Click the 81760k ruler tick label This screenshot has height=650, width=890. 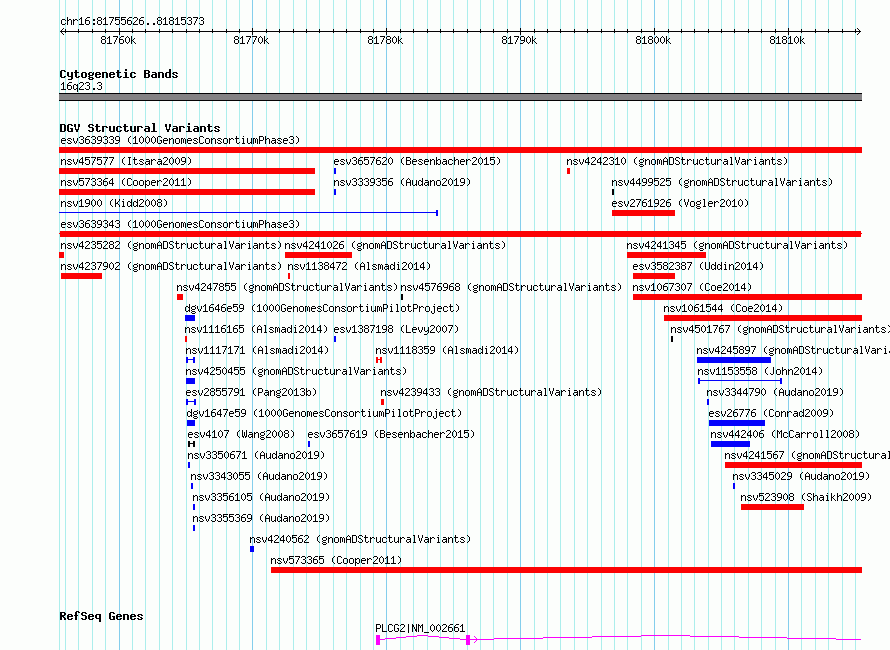tap(118, 40)
